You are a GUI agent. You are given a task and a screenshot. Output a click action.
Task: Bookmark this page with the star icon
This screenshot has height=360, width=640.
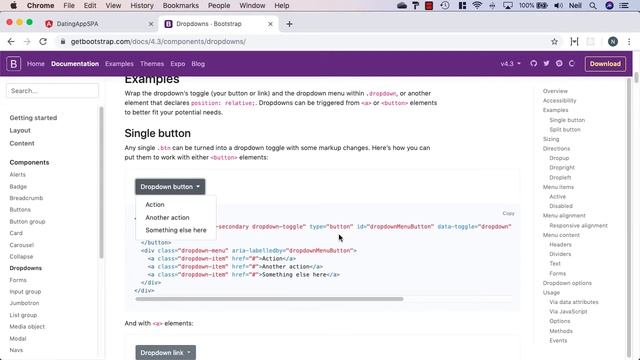pyautogui.click(x=554, y=42)
